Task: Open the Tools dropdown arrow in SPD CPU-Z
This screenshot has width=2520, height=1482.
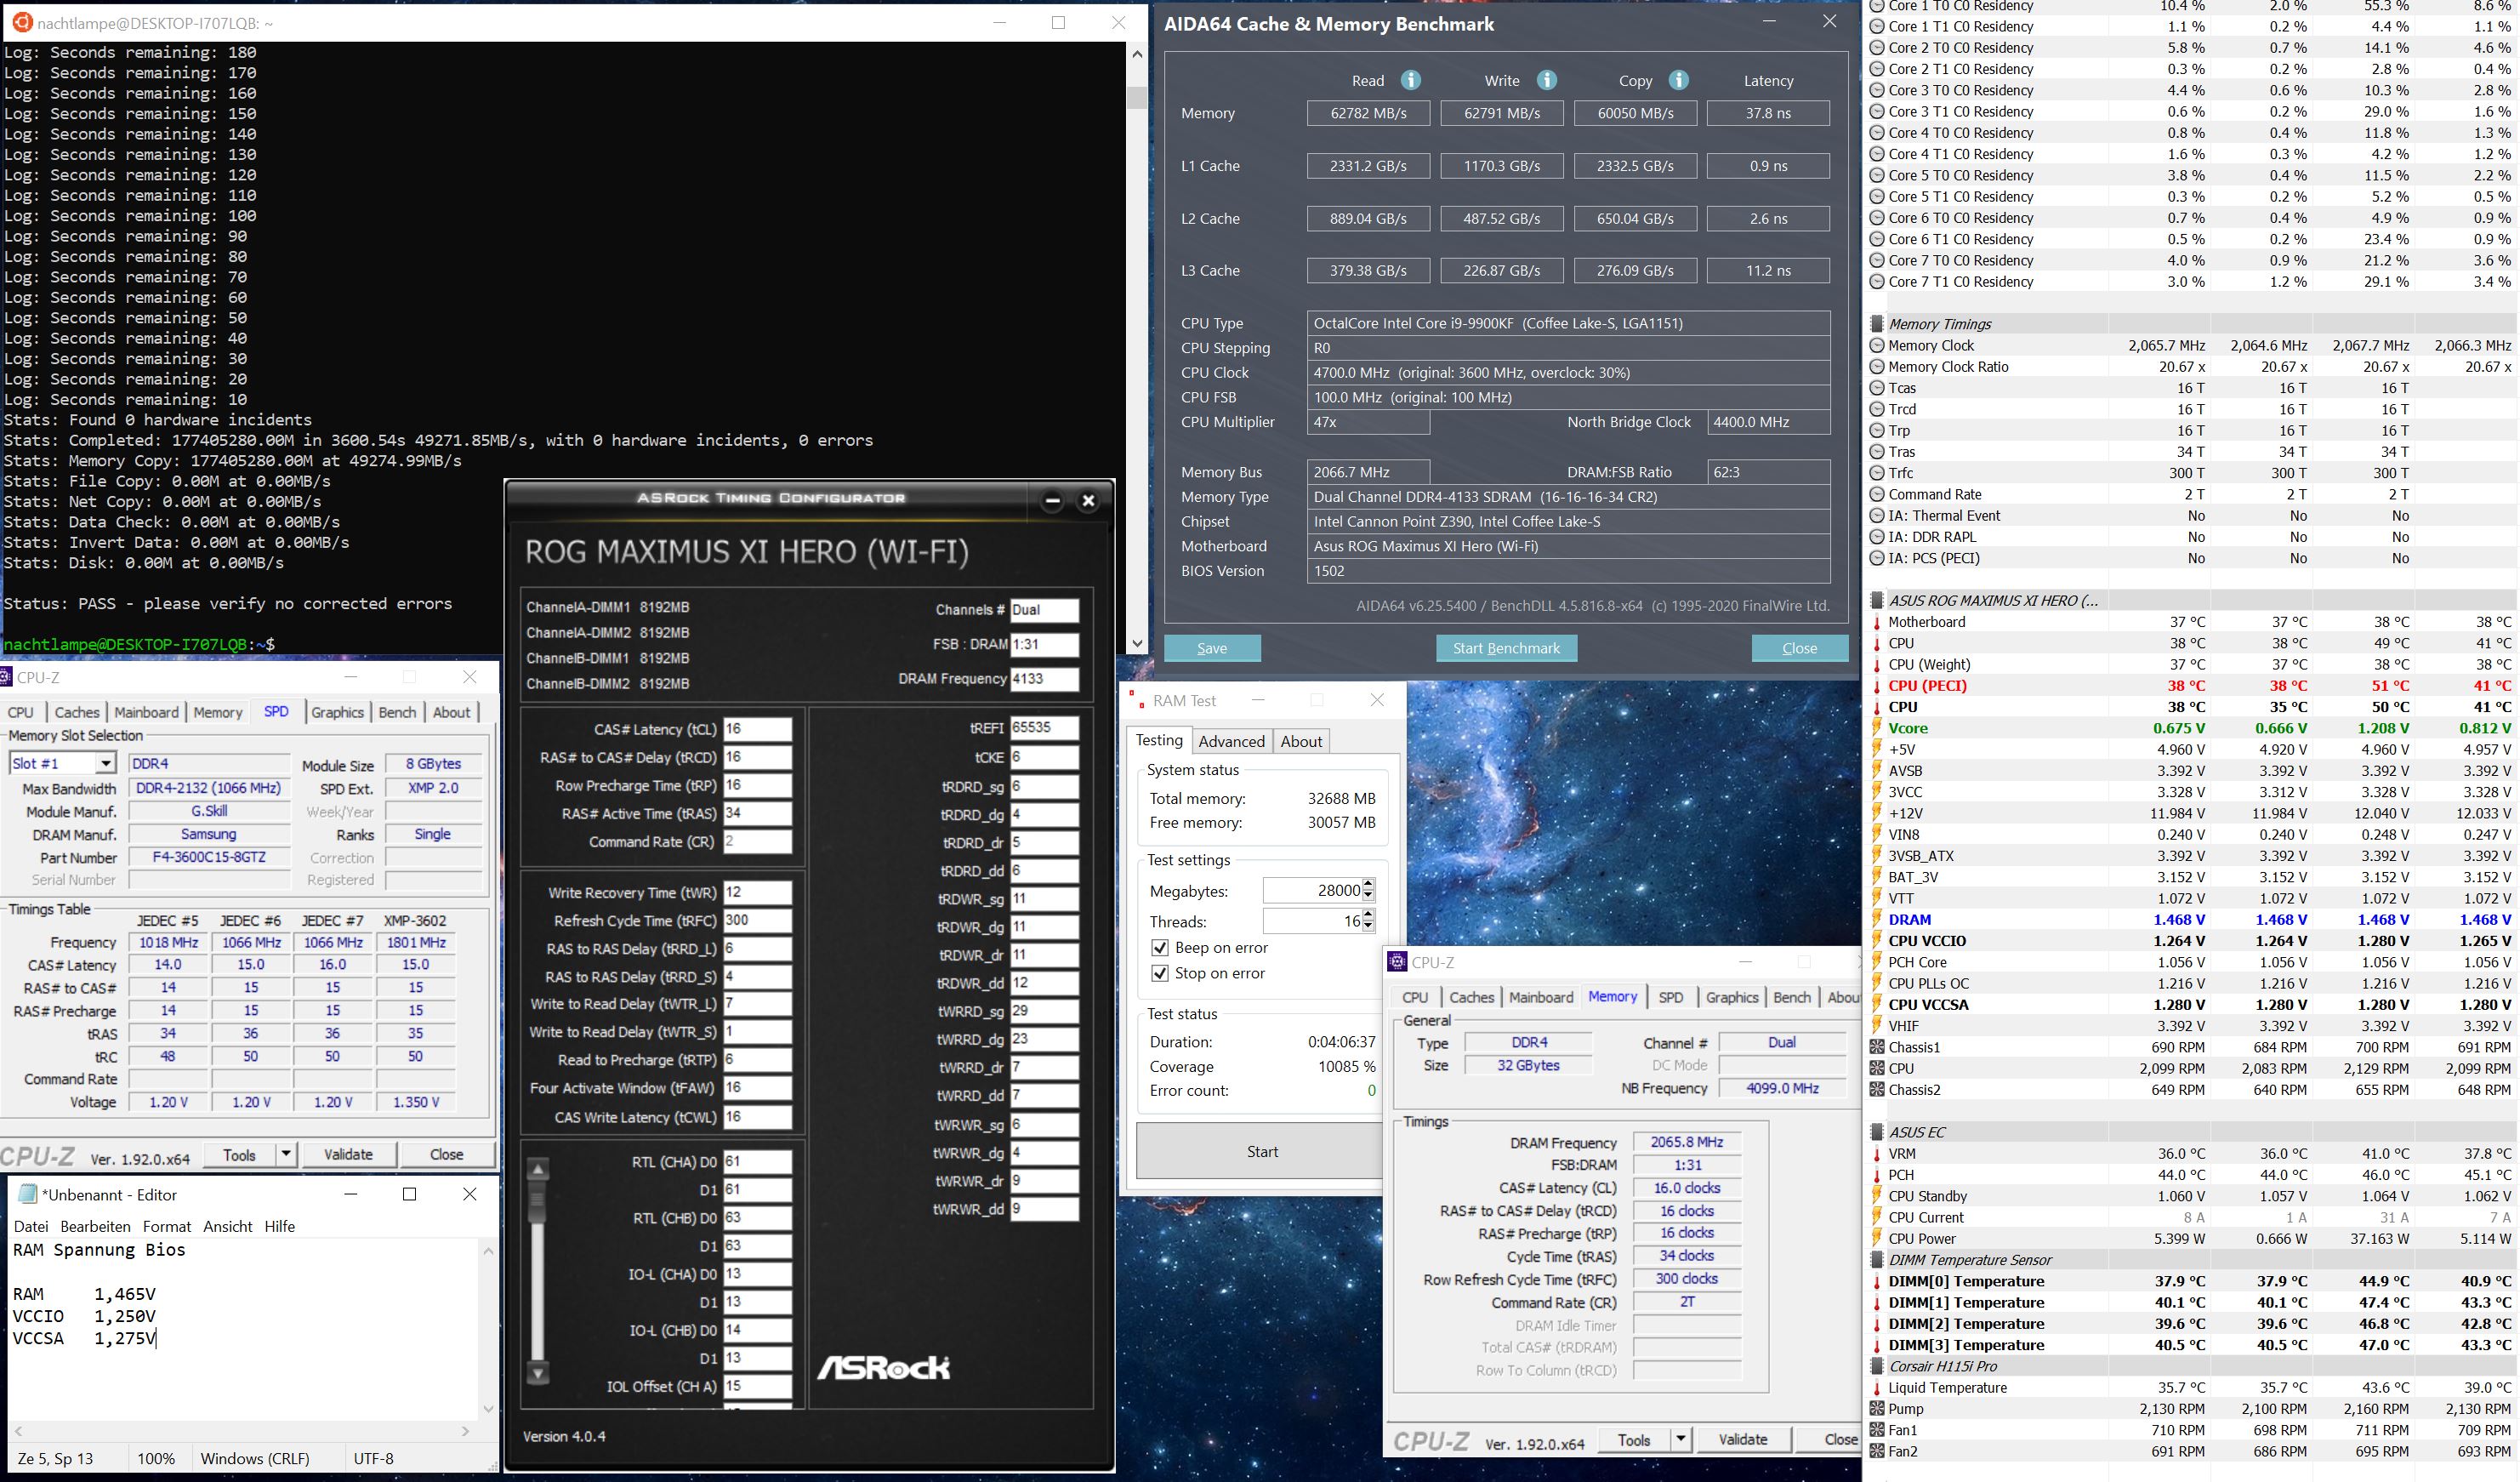Action: (x=285, y=1154)
